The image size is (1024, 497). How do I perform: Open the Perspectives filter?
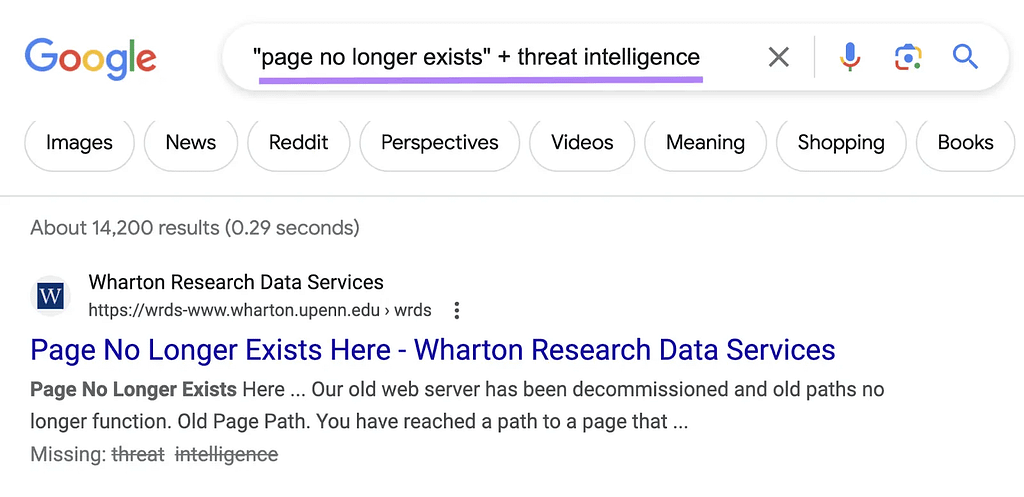439,143
